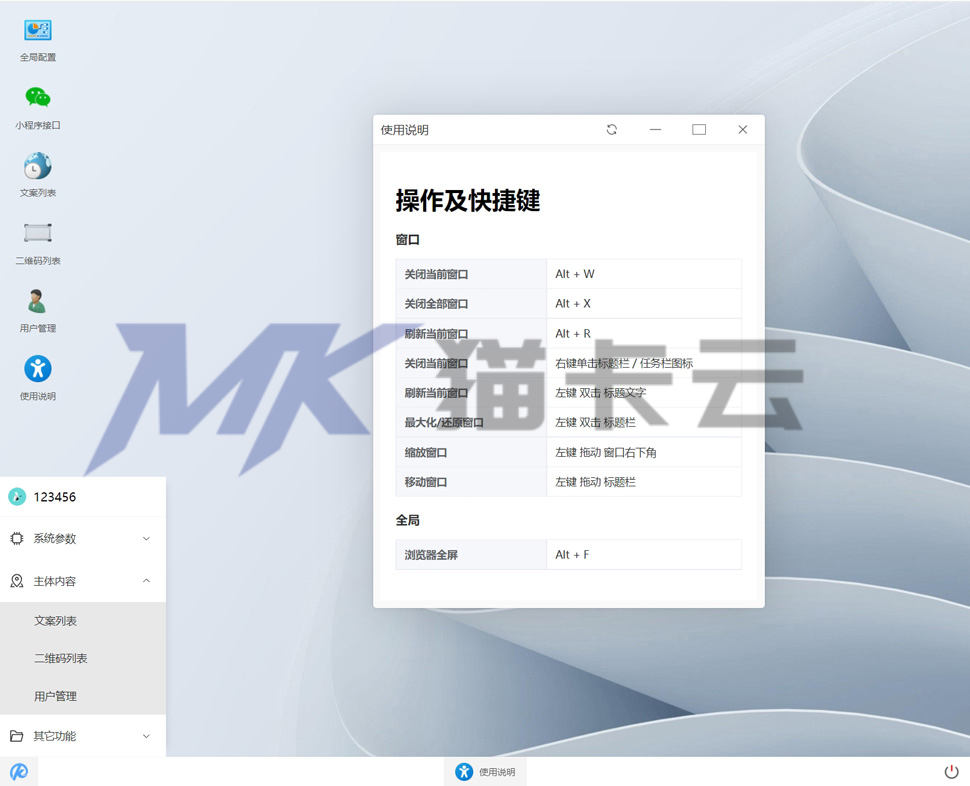Click the 浏览器全屏 cell
Image resolution: width=970 pixels, height=786 pixels.
[471, 555]
